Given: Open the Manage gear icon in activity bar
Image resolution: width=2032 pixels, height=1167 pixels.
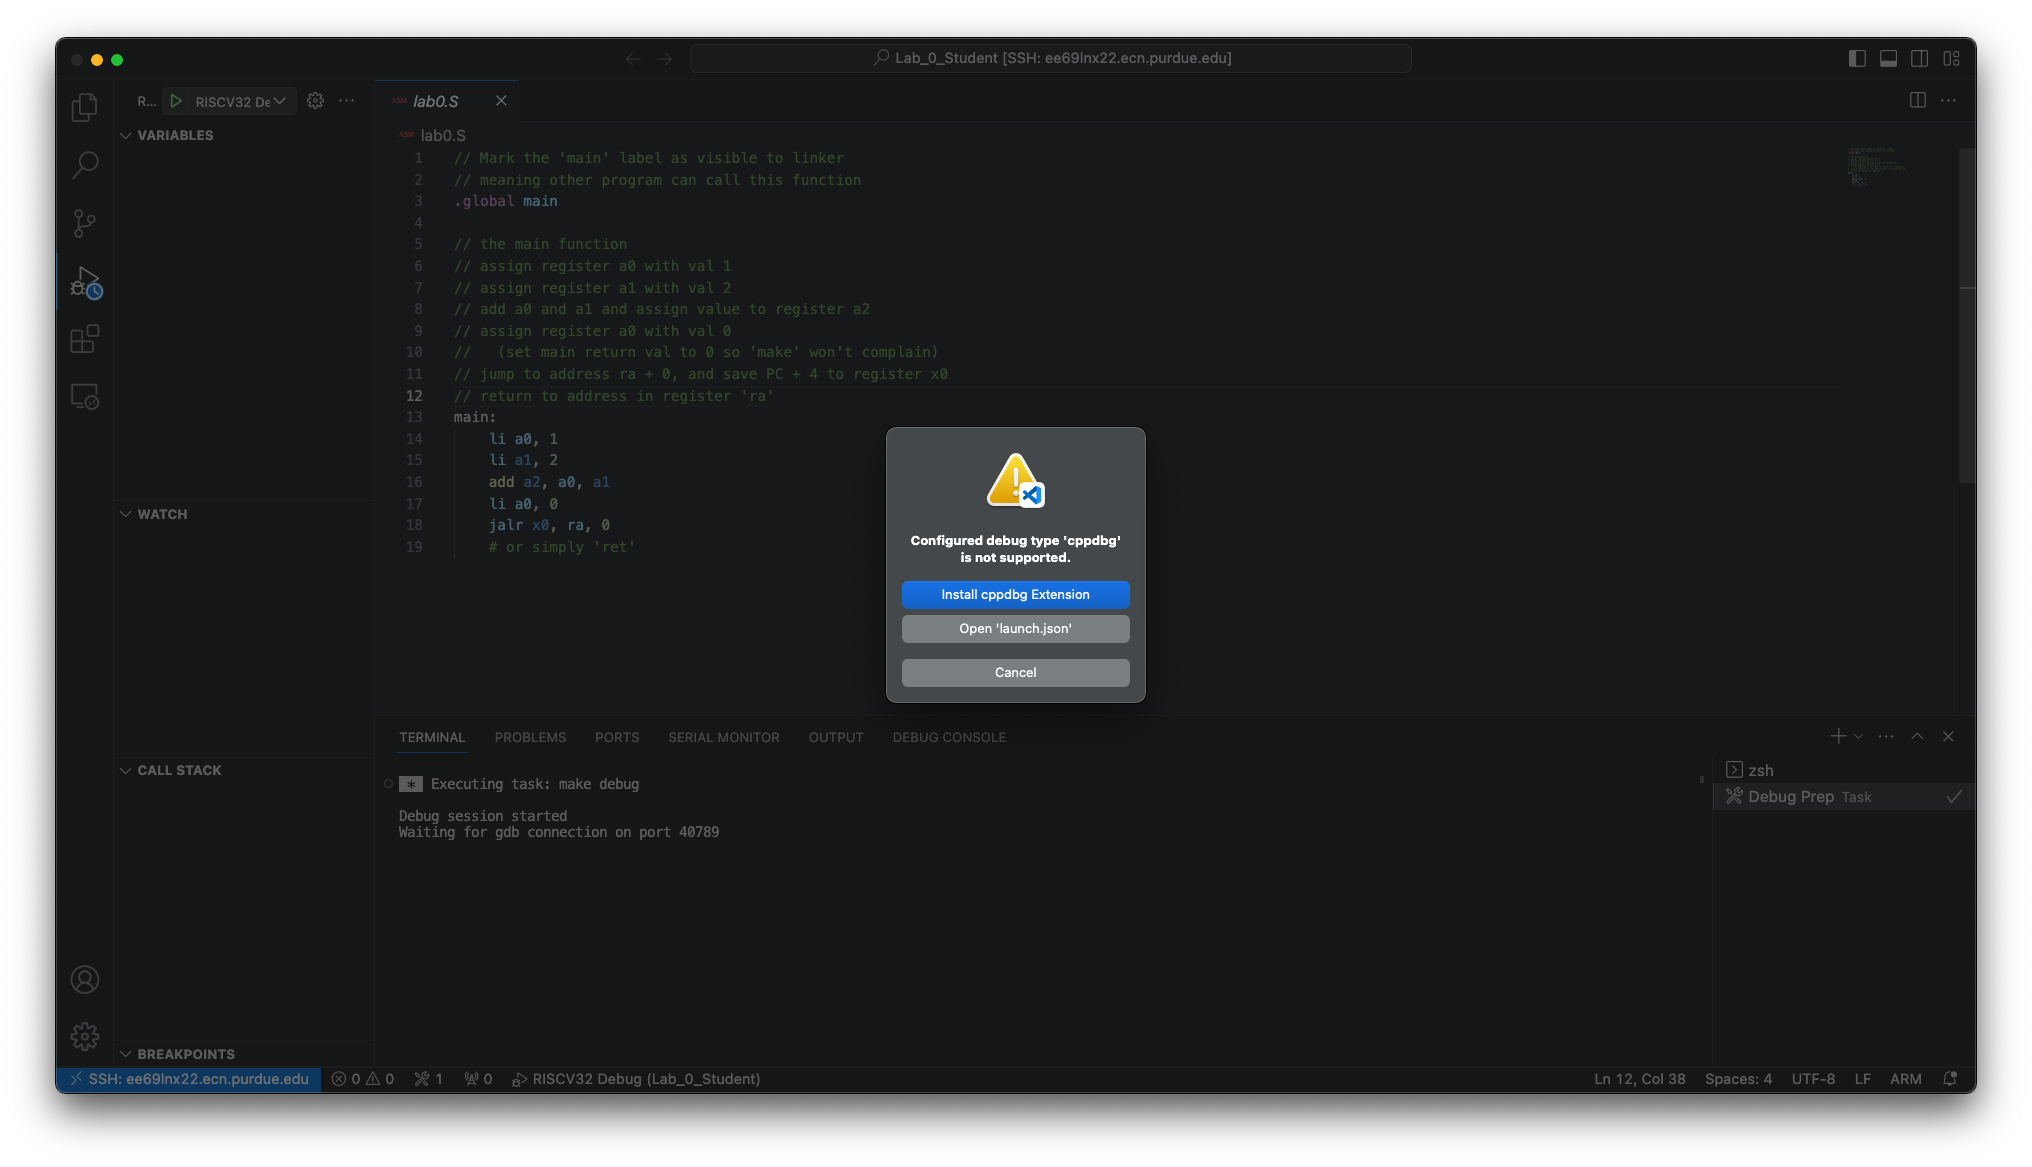Looking at the screenshot, I should [x=85, y=1036].
